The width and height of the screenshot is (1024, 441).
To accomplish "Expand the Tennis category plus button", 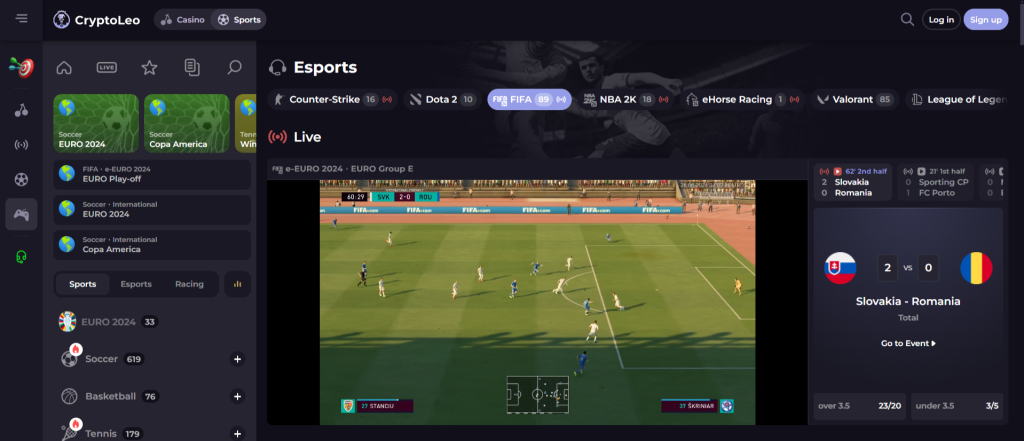I will click(x=238, y=434).
